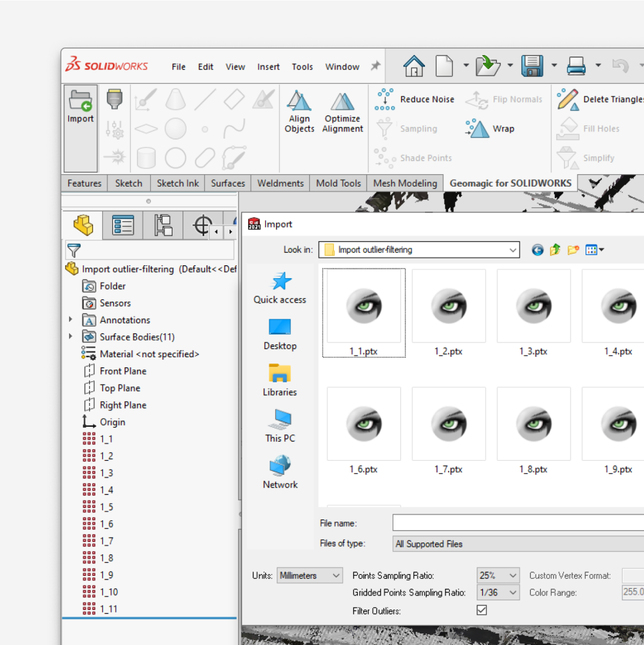Open the ConfigurationManager tab
Screen dimensions: 644x645
(x=163, y=225)
